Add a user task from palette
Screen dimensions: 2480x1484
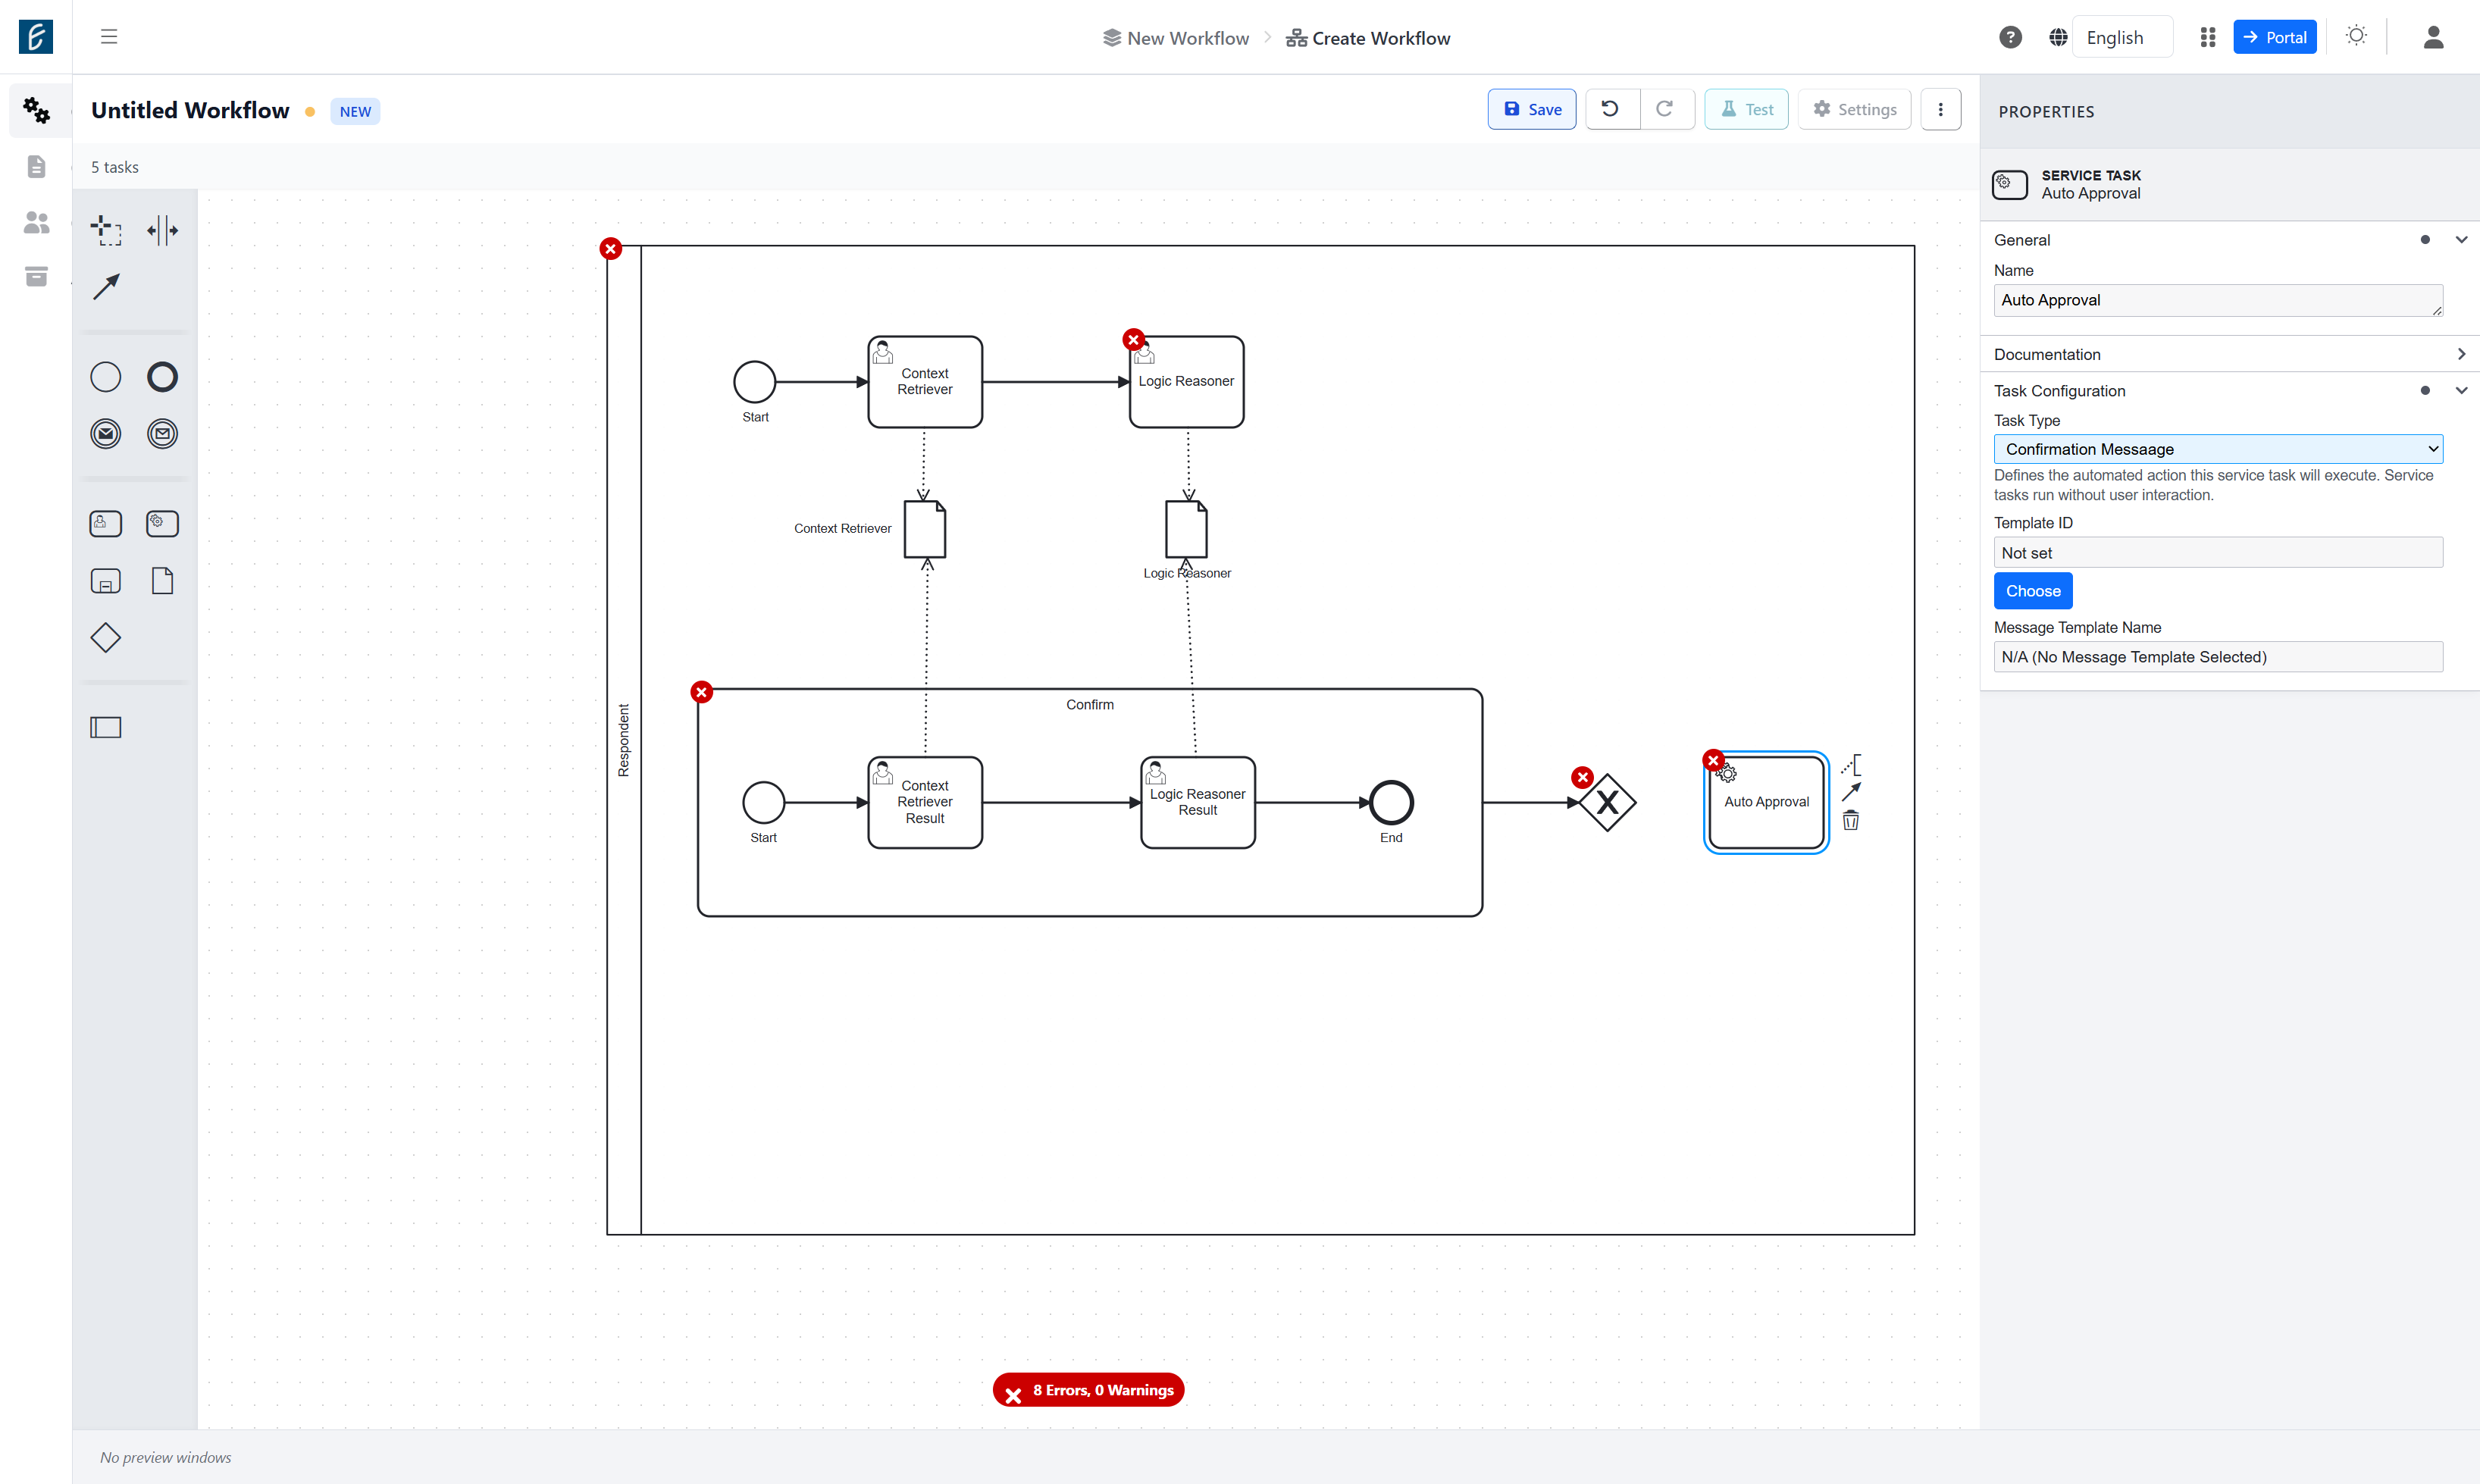(x=106, y=523)
